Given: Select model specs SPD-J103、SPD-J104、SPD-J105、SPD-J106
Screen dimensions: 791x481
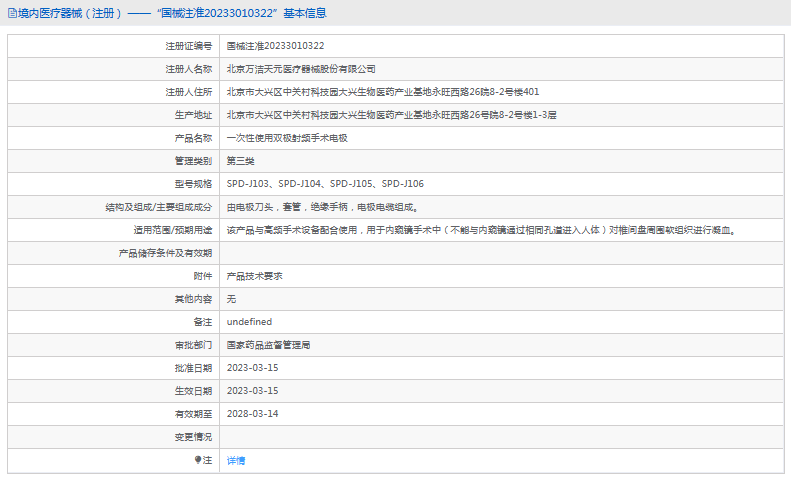Looking at the screenshot, I should coord(325,184).
